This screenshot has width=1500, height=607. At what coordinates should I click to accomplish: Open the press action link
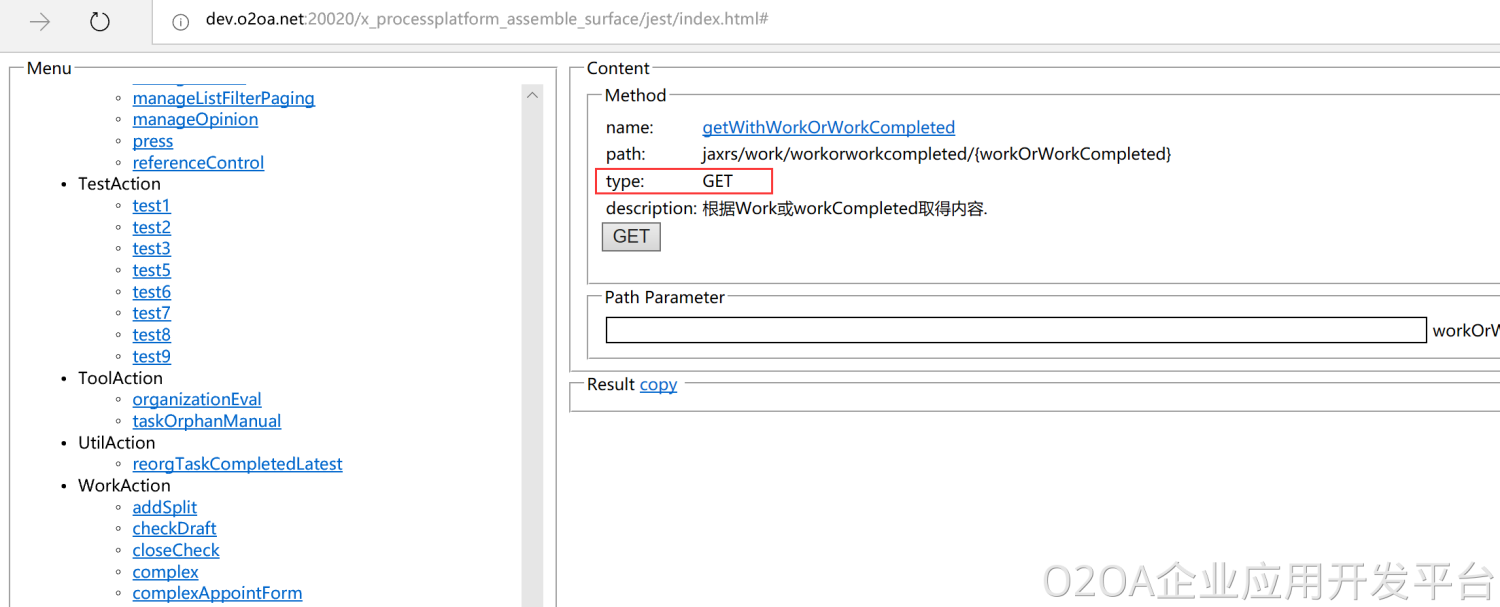pyautogui.click(x=153, y=141)
